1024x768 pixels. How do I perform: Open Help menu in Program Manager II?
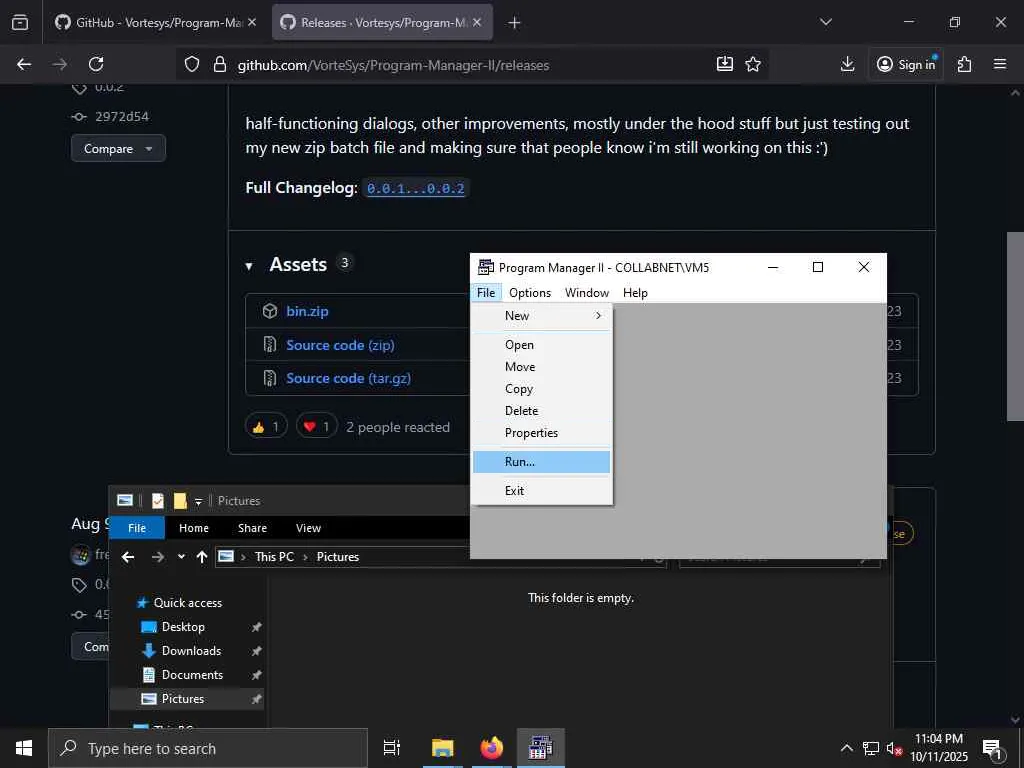click(x=635, y=293)
